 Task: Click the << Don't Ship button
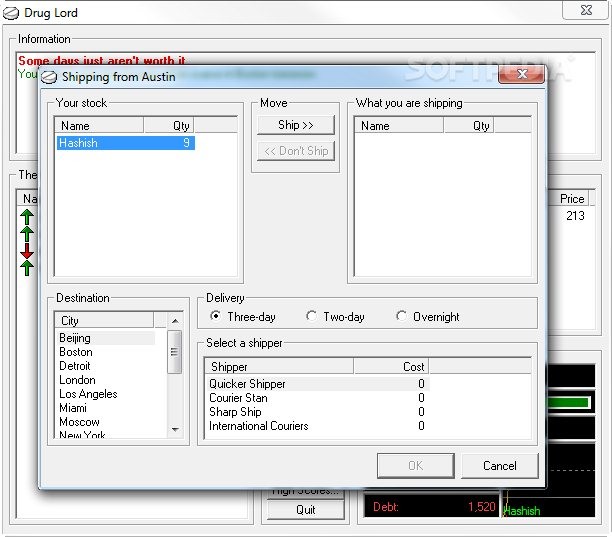click(x=296, y=151)
